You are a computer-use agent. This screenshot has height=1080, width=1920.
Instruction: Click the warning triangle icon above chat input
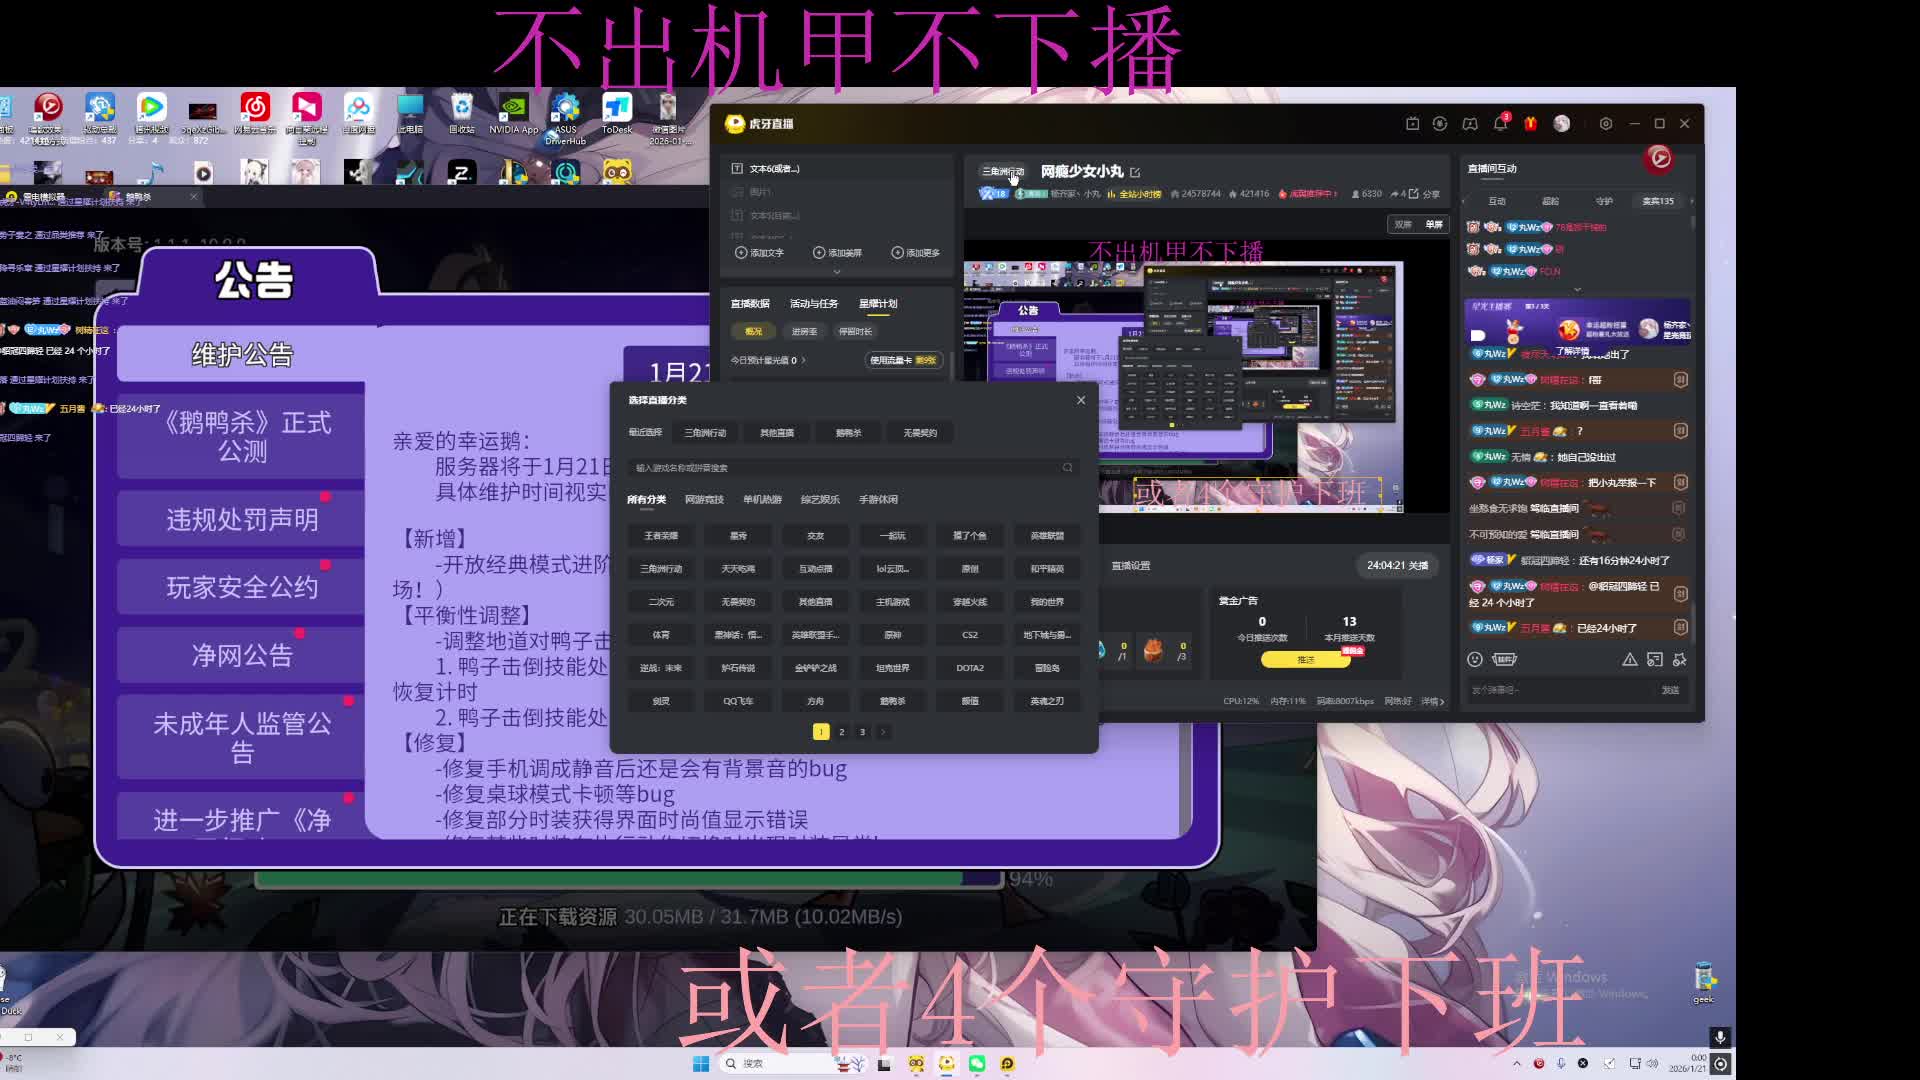[1629, 659]
